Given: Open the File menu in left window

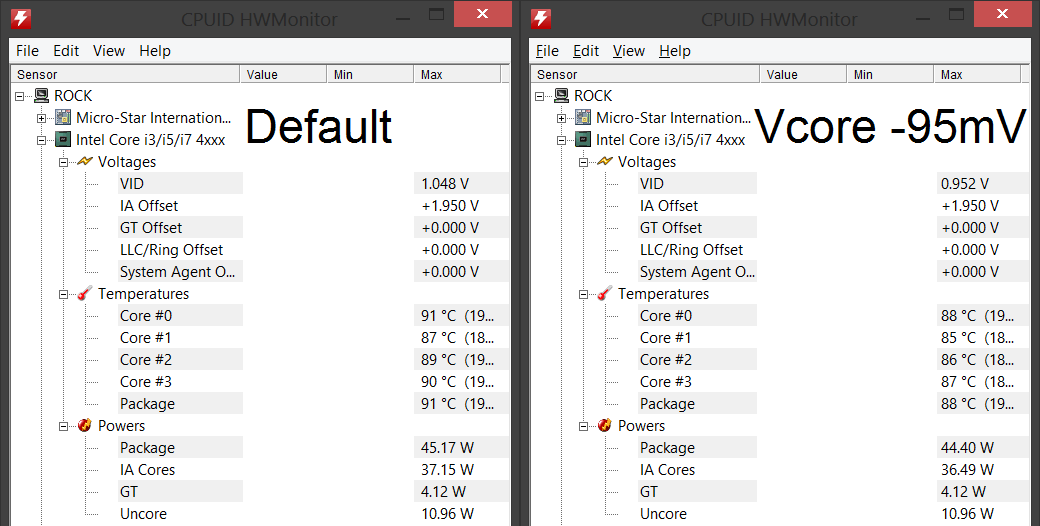Looking at the screenshot, I should coord(27,51).
